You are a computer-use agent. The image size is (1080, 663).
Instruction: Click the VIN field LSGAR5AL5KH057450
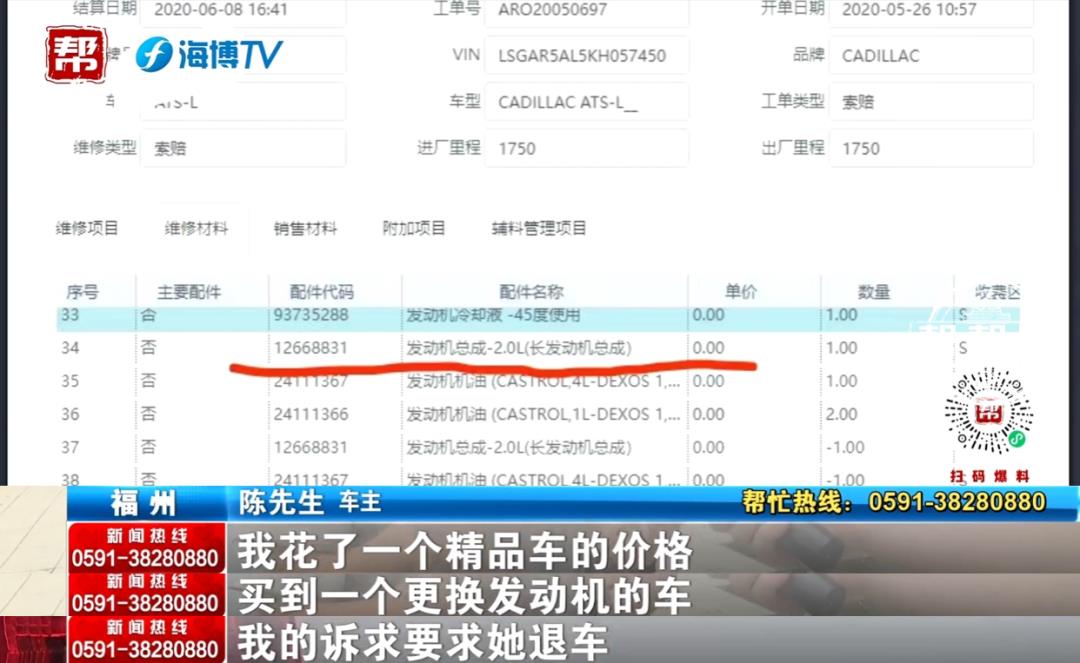586,55
